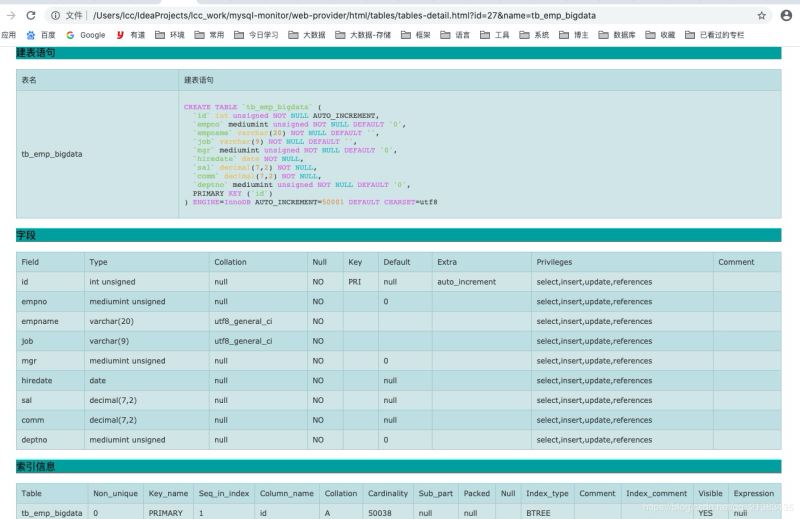Open the 数据库 bookmark folder
Image resolution: width=800 pixels, height=519 pixels.
click(617, 35)
